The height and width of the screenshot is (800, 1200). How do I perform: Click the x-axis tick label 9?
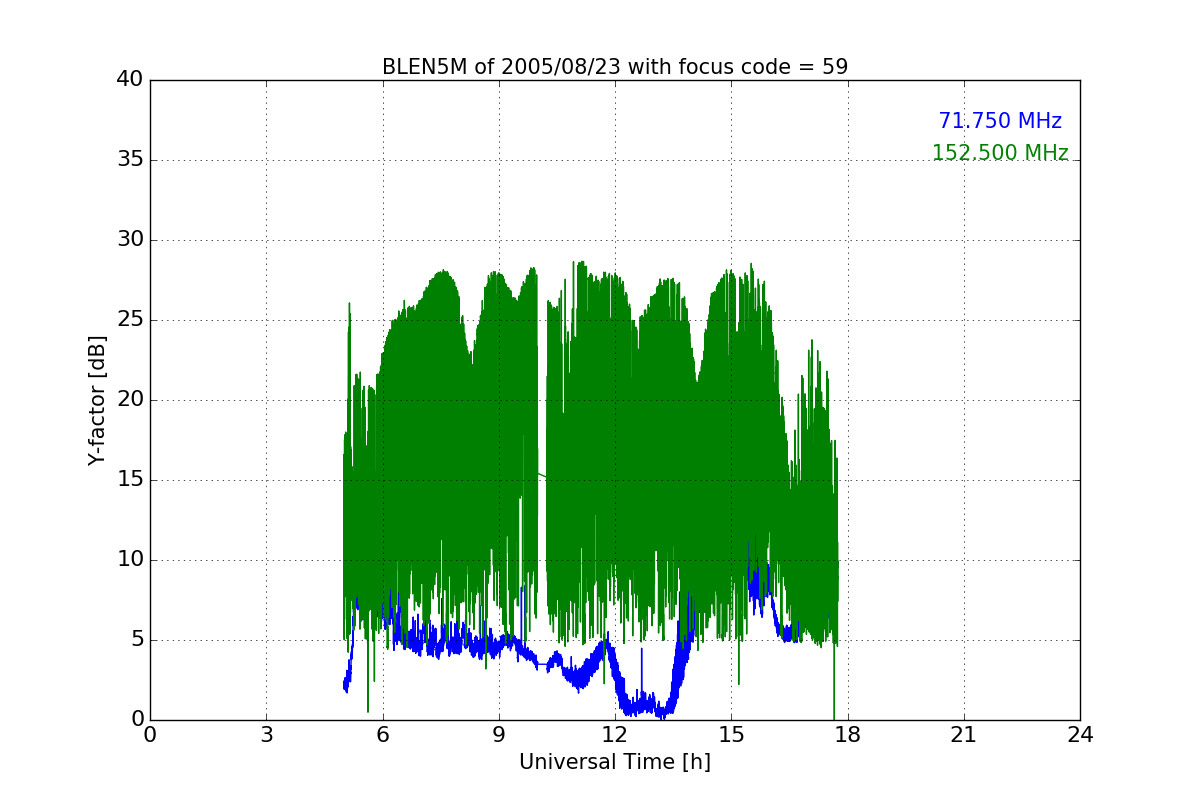(499, 735)
